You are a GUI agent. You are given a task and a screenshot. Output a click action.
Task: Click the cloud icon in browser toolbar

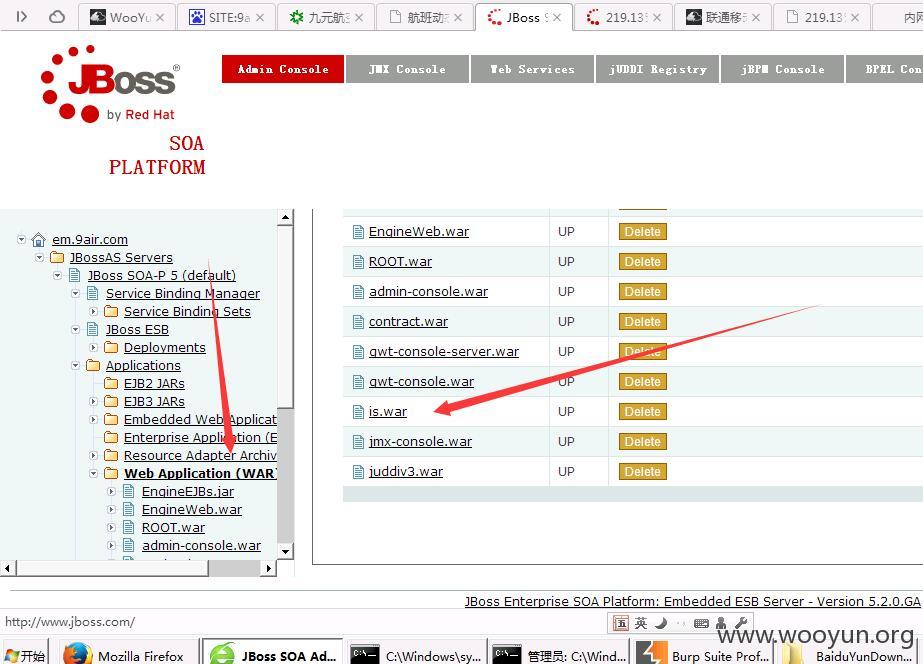point(57,16)
